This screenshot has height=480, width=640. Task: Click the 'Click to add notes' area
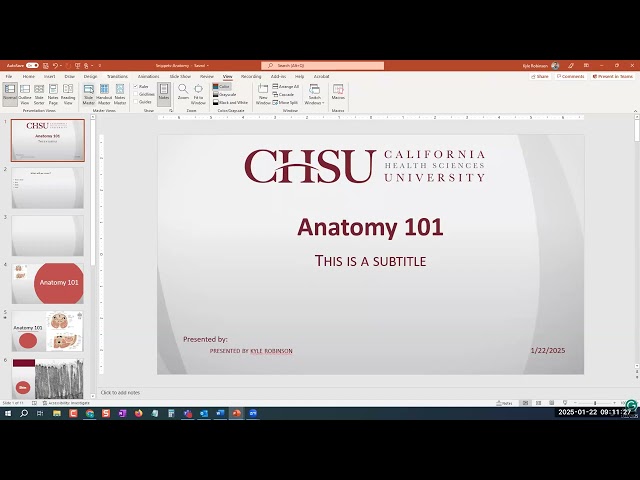120,393
